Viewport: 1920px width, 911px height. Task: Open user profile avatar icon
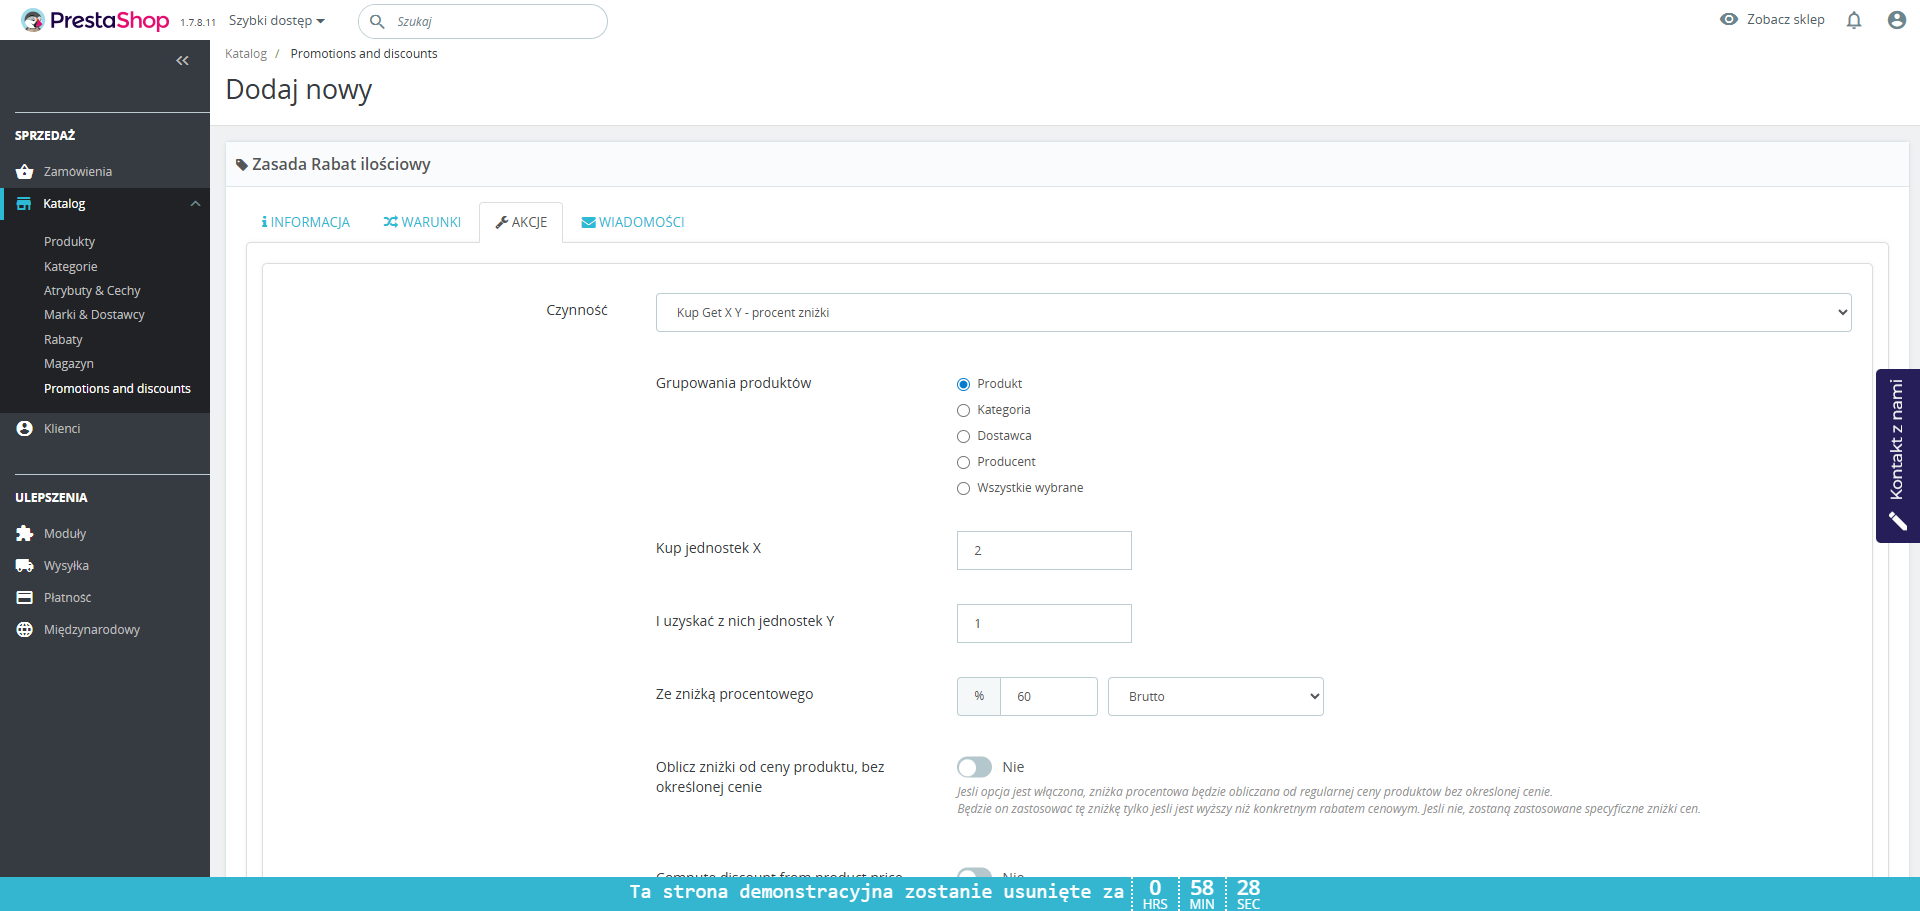(1896, 20)
